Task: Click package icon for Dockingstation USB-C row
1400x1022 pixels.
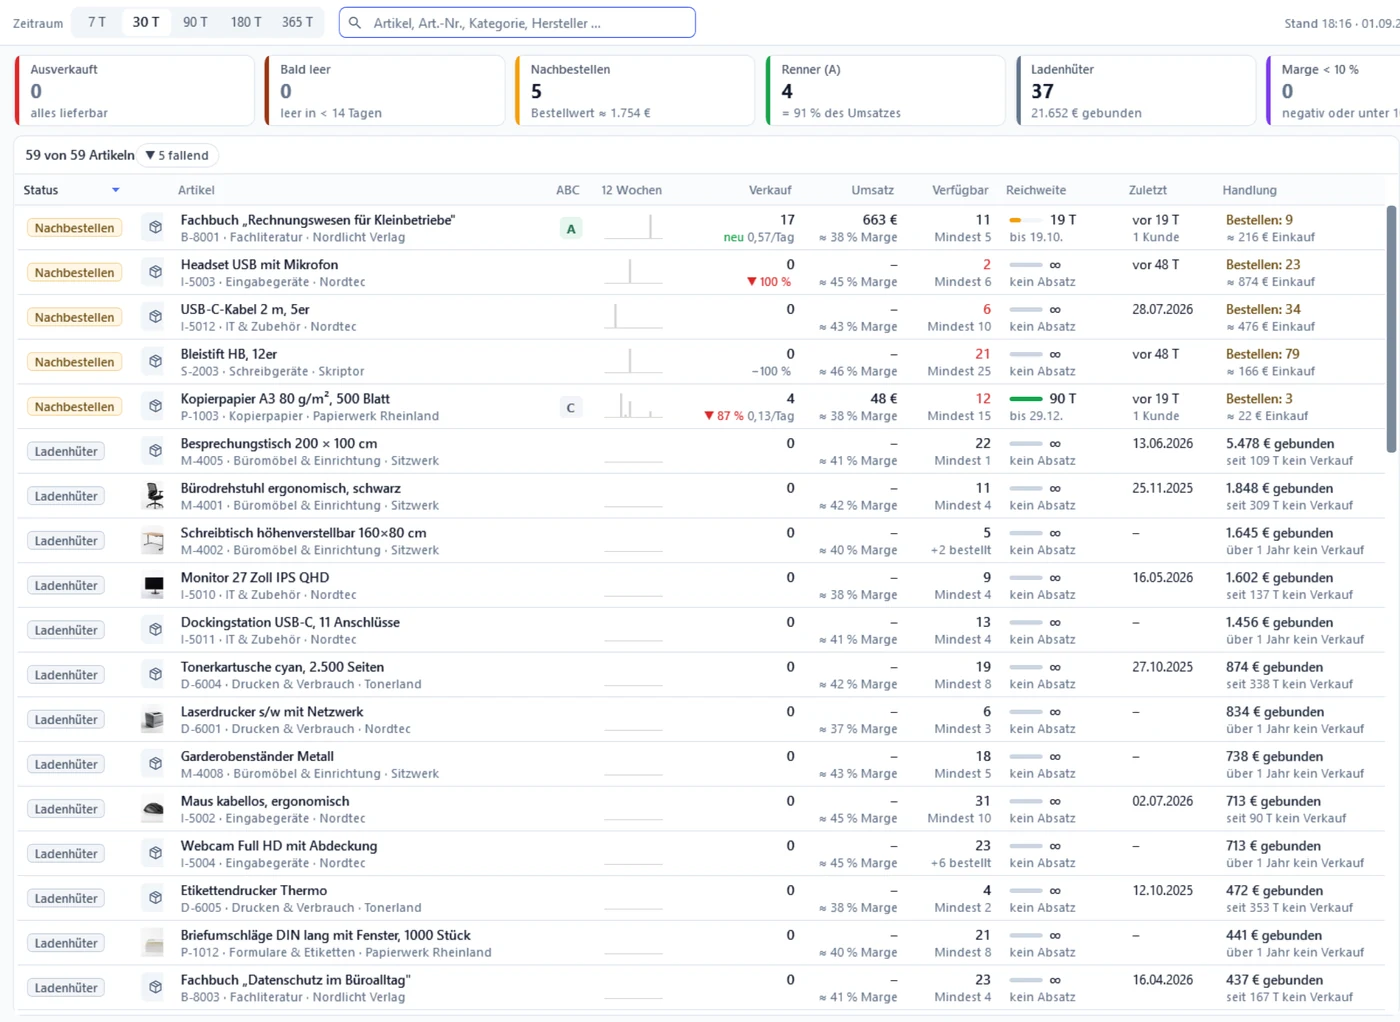Action: pos(155,630)
